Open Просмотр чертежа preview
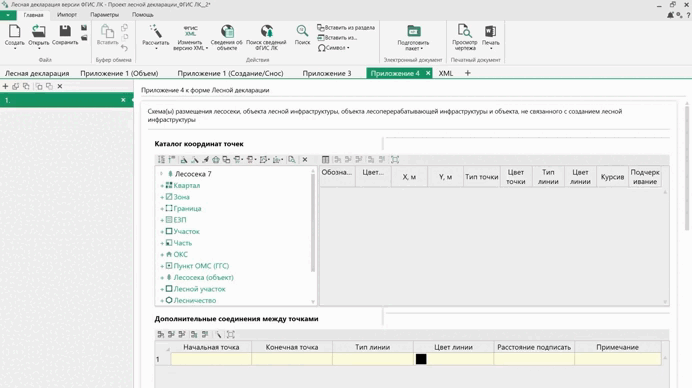This screenshot has width=692, height=388. pyautogui.click(x=465, y=37)
